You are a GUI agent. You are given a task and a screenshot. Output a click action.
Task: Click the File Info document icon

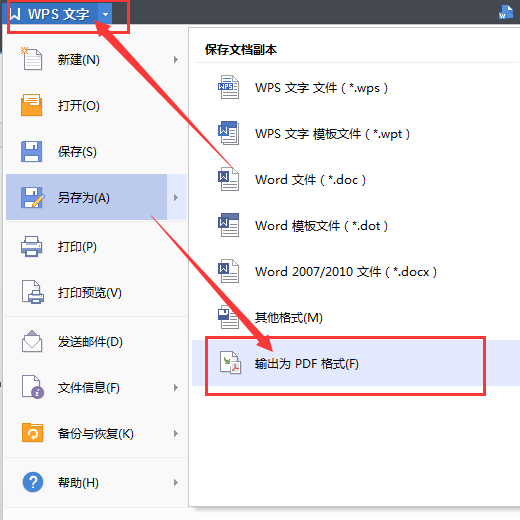pos(33,387)
